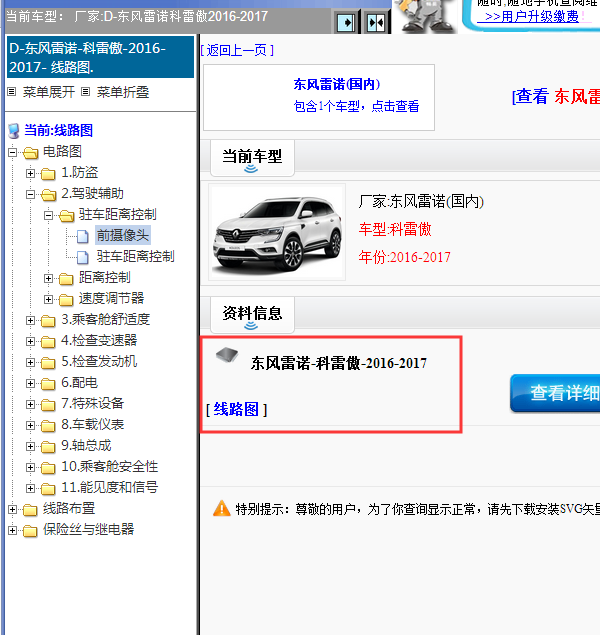Viewport: 600px width, 635px height.
Task: Click 菜单折叠 to collapse all menus
Action: coord(123,92)
